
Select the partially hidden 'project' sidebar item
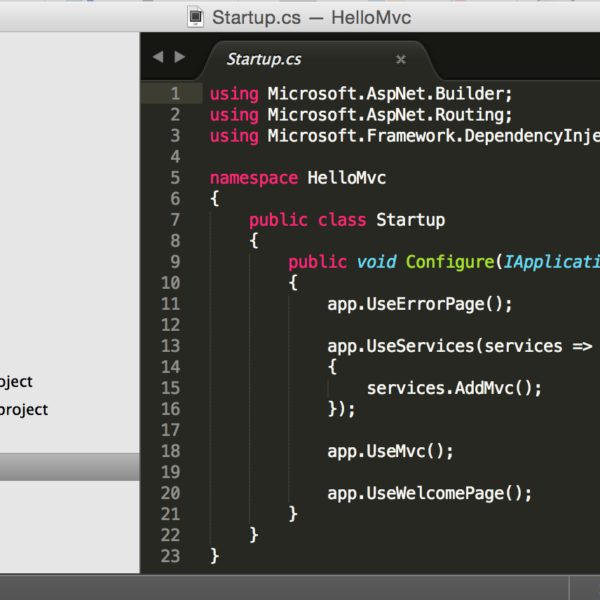[x=24, y=409]
